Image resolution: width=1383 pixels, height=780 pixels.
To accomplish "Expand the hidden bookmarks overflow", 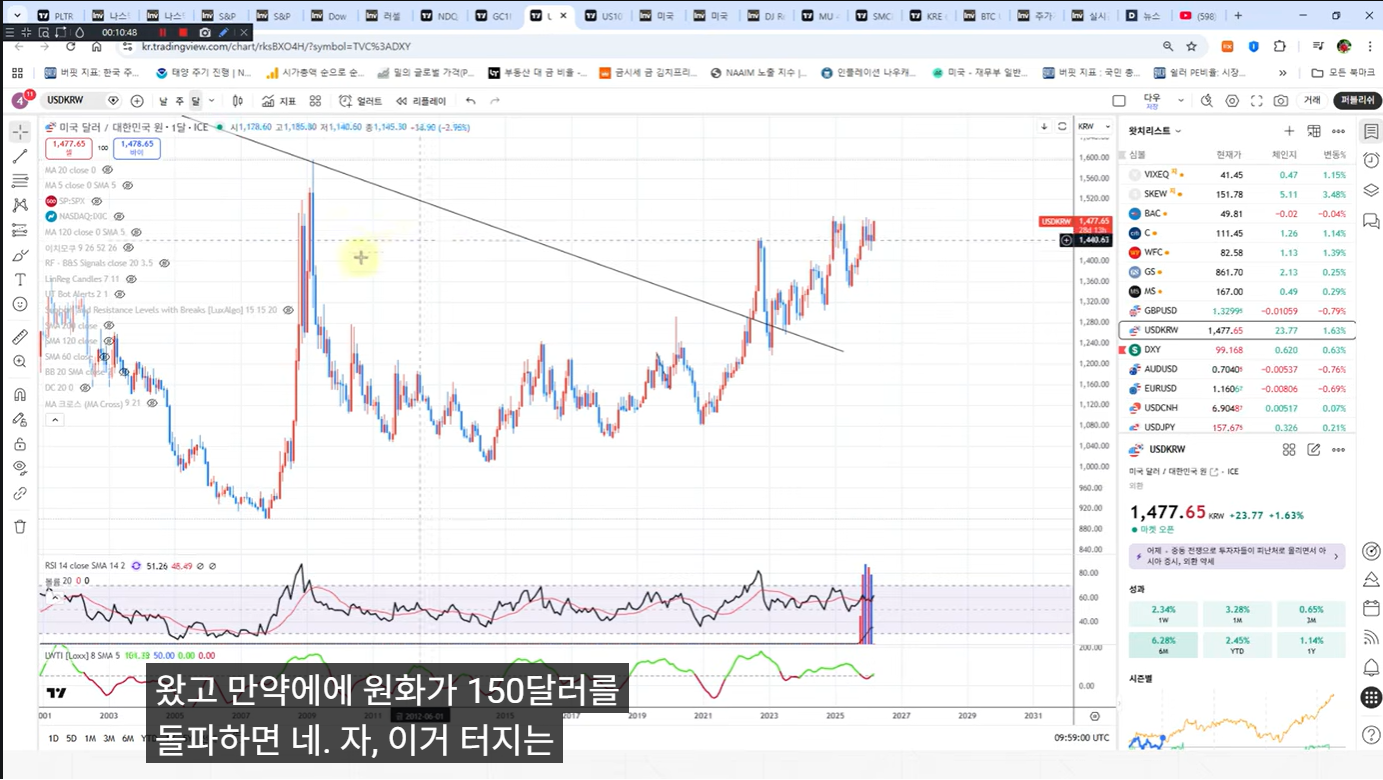I will (x=1283, y=73).
